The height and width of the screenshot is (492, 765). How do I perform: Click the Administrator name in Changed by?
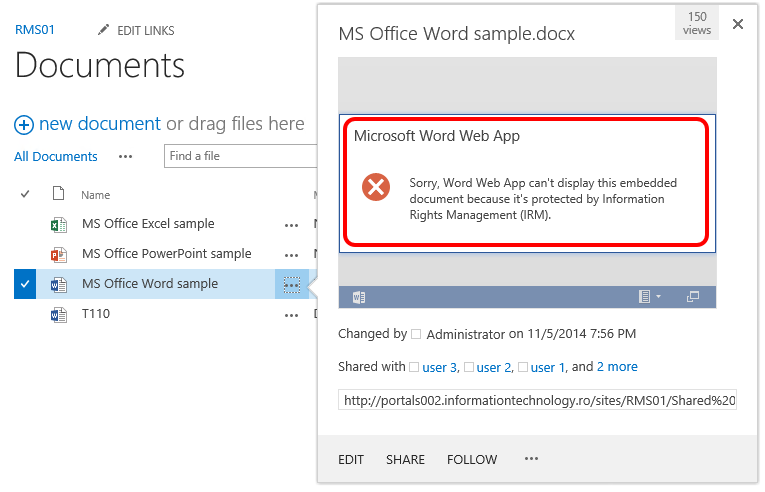click(x=465, y=334)
